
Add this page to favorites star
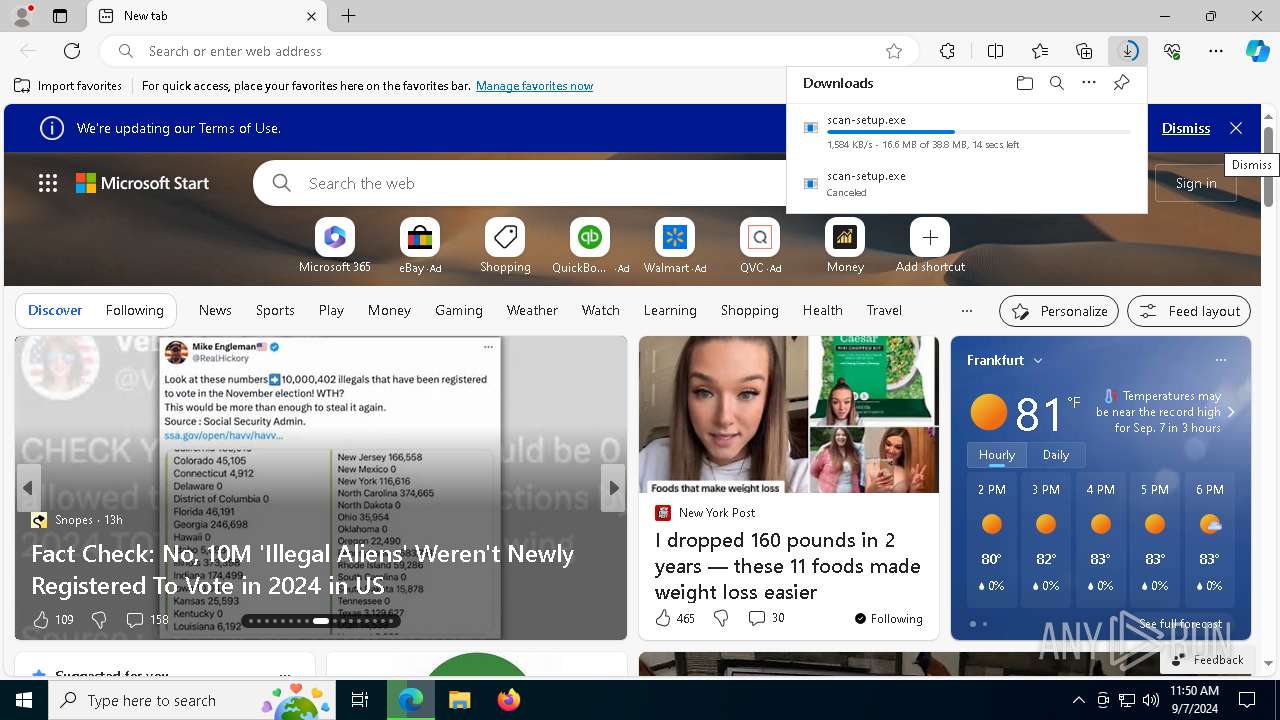(x=894, y=51)
